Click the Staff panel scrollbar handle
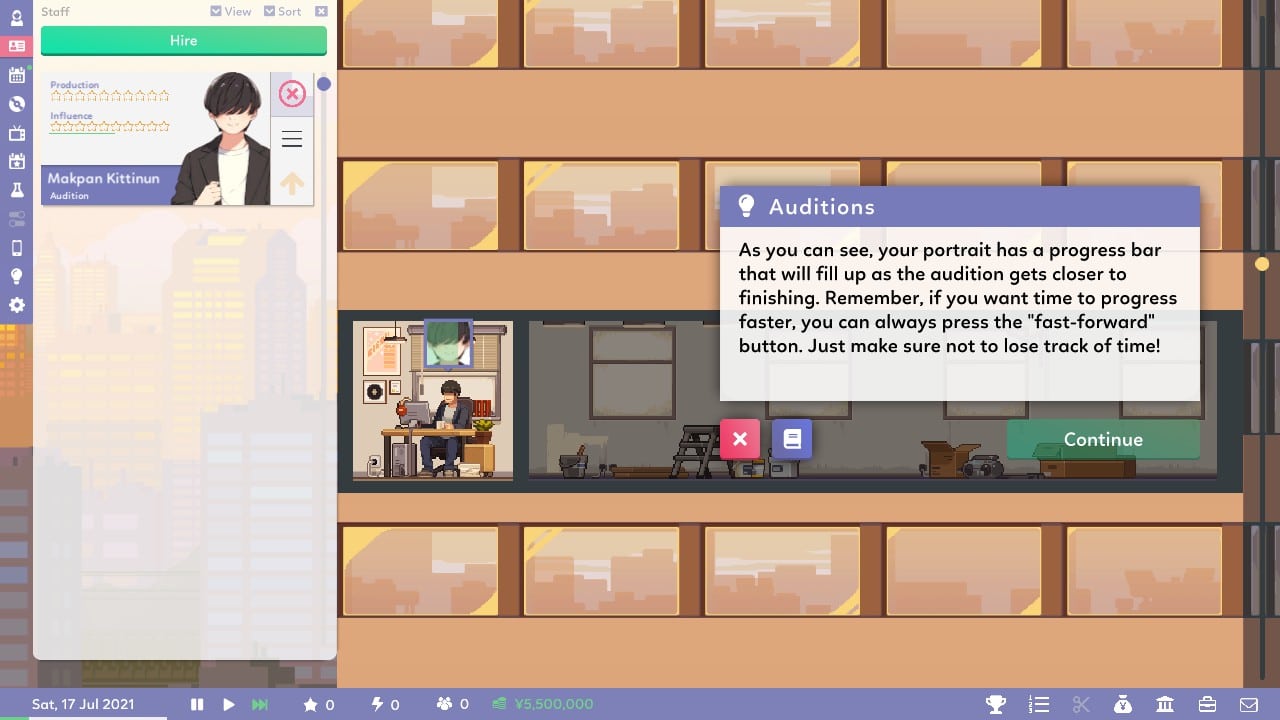The height and width of the screenshot is (720, 1280). pos(324,84)
